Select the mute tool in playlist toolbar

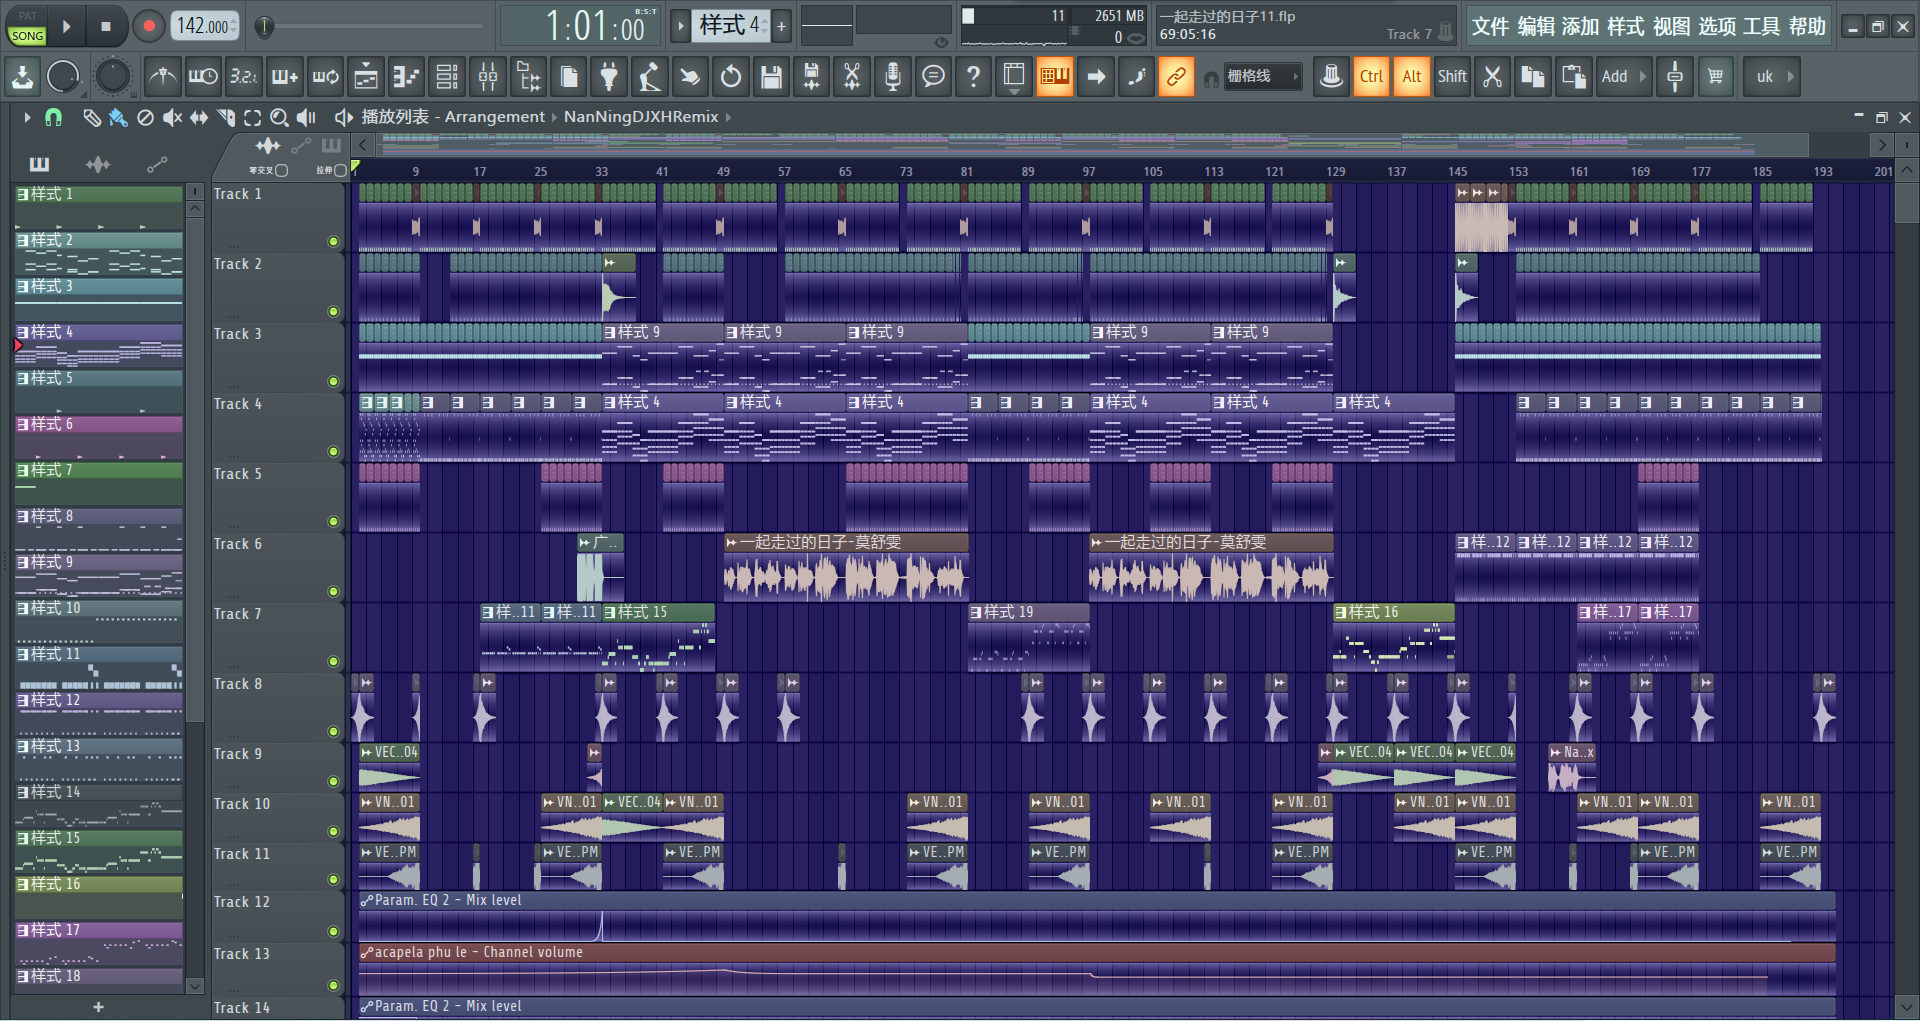coord(172,118)
